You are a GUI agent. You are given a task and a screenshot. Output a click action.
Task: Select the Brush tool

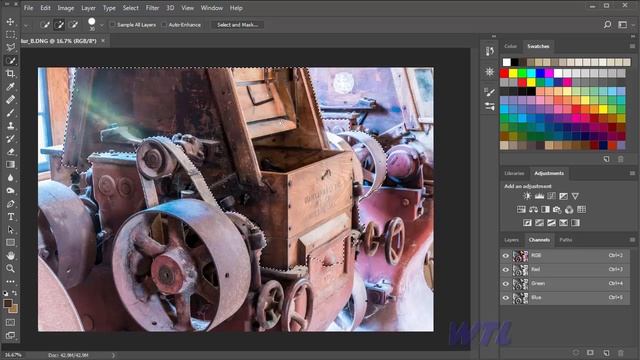[10, 113]
